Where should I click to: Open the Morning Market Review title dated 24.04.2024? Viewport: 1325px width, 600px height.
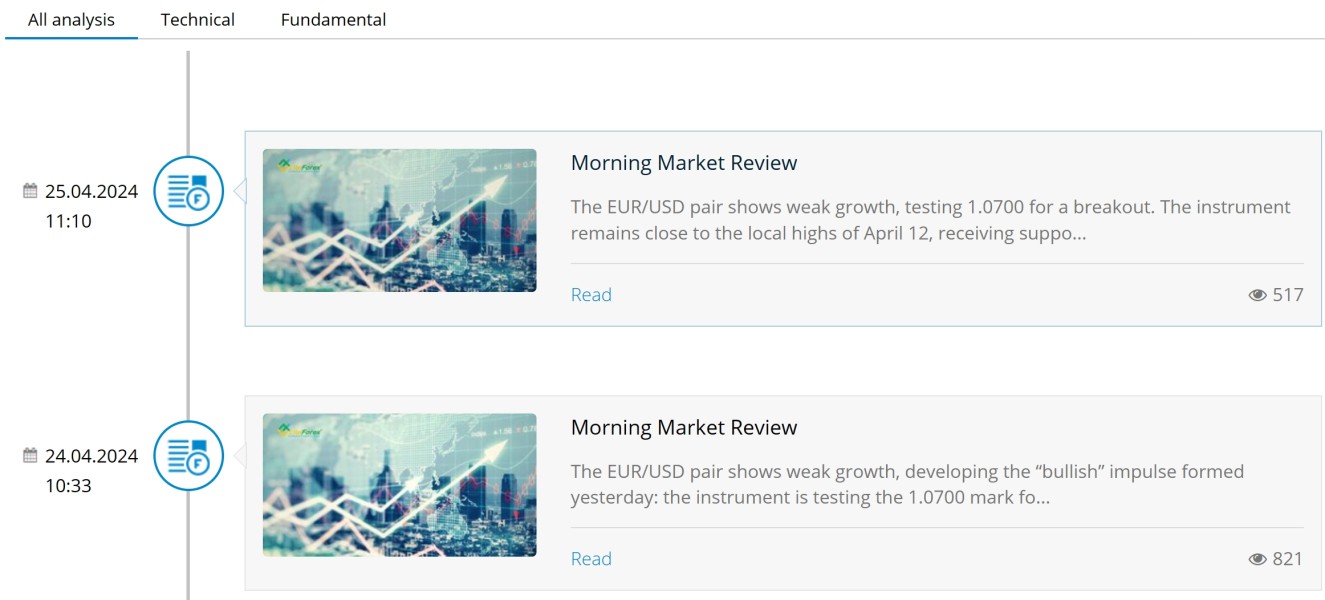(x=684, y=427)
